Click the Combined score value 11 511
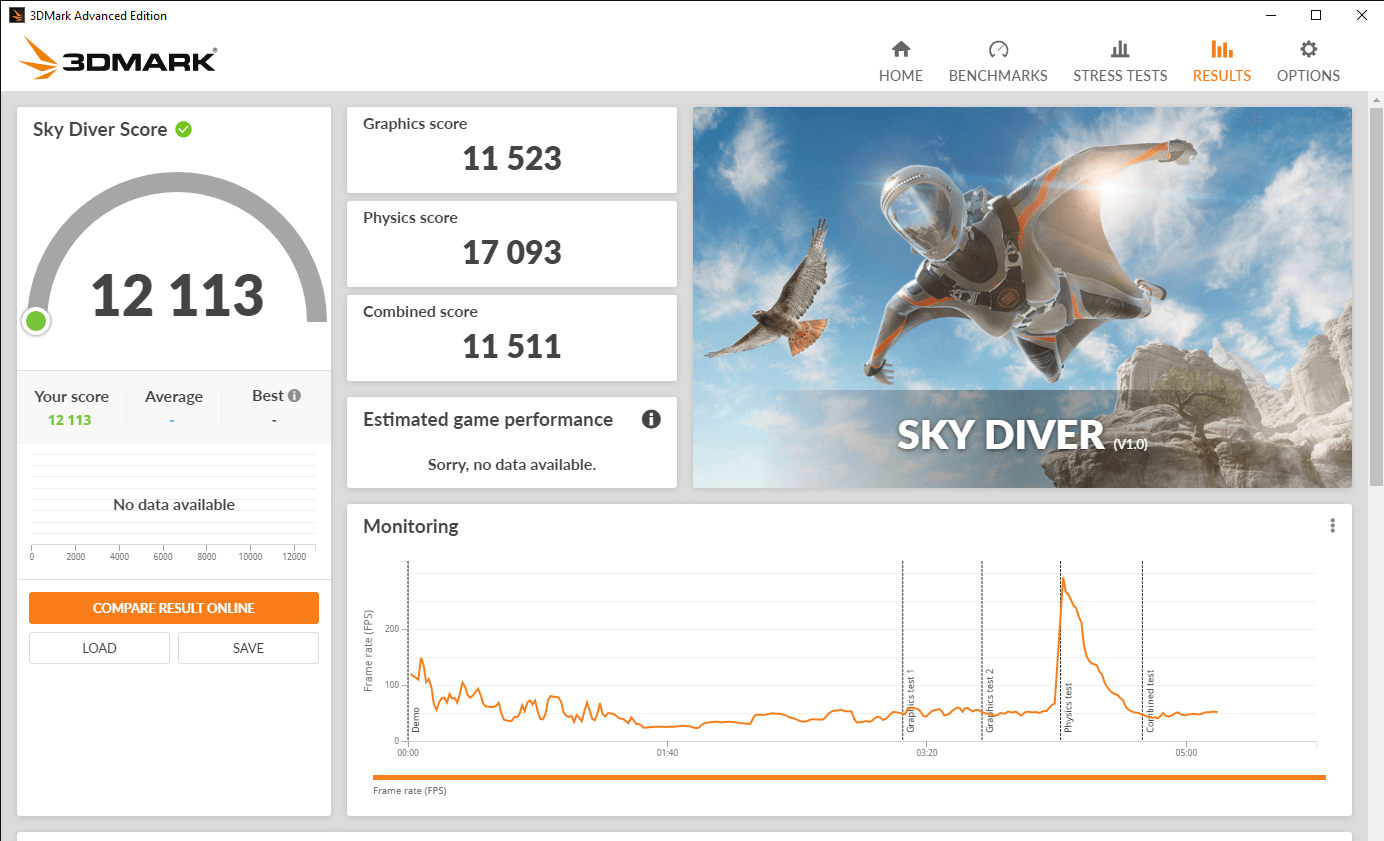 [512, 347]
